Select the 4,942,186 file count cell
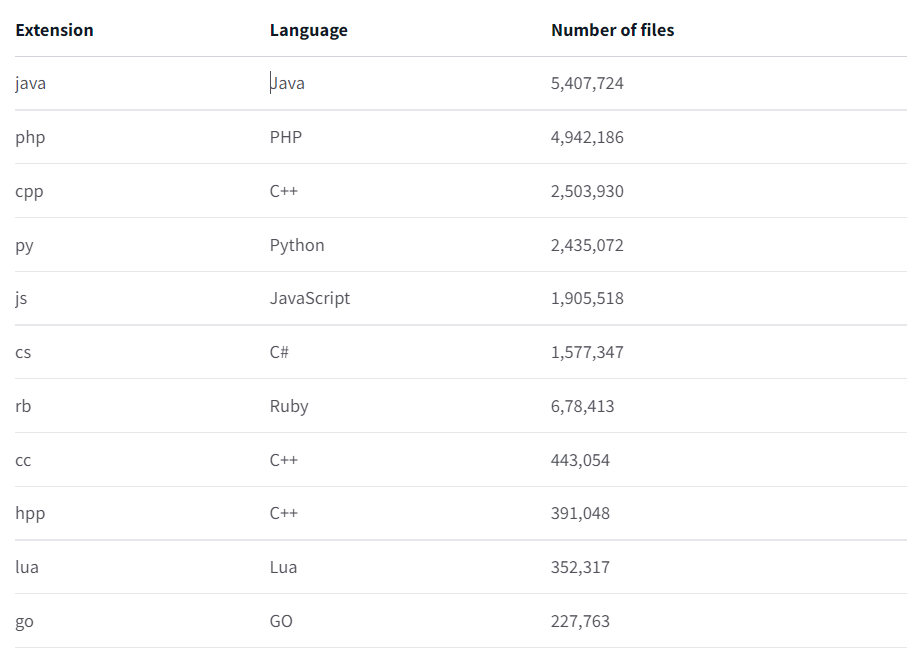 pyautogui.click(x=587, y=138)
